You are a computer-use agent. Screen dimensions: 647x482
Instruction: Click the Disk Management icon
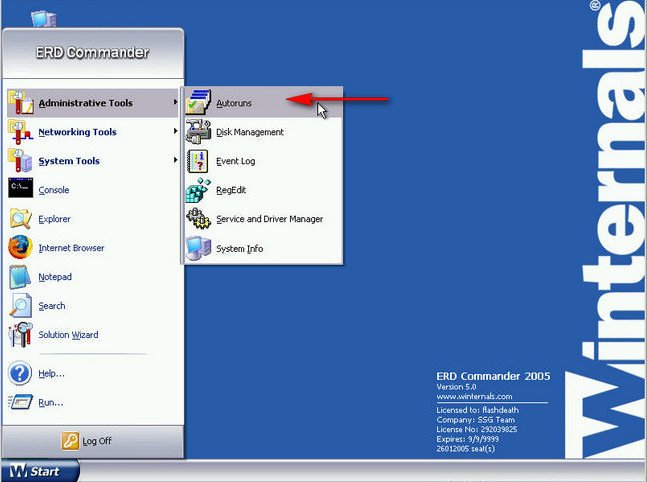tap(198, 132)
